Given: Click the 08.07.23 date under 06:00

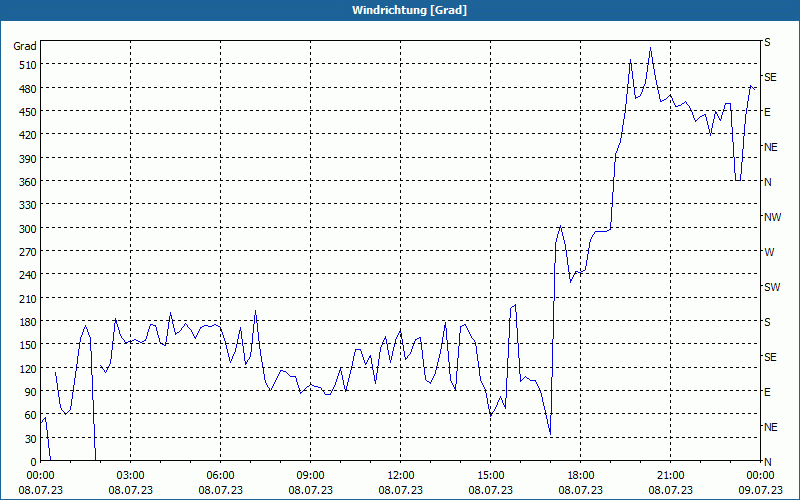Looking at the screenshot, I should point(220,490).
